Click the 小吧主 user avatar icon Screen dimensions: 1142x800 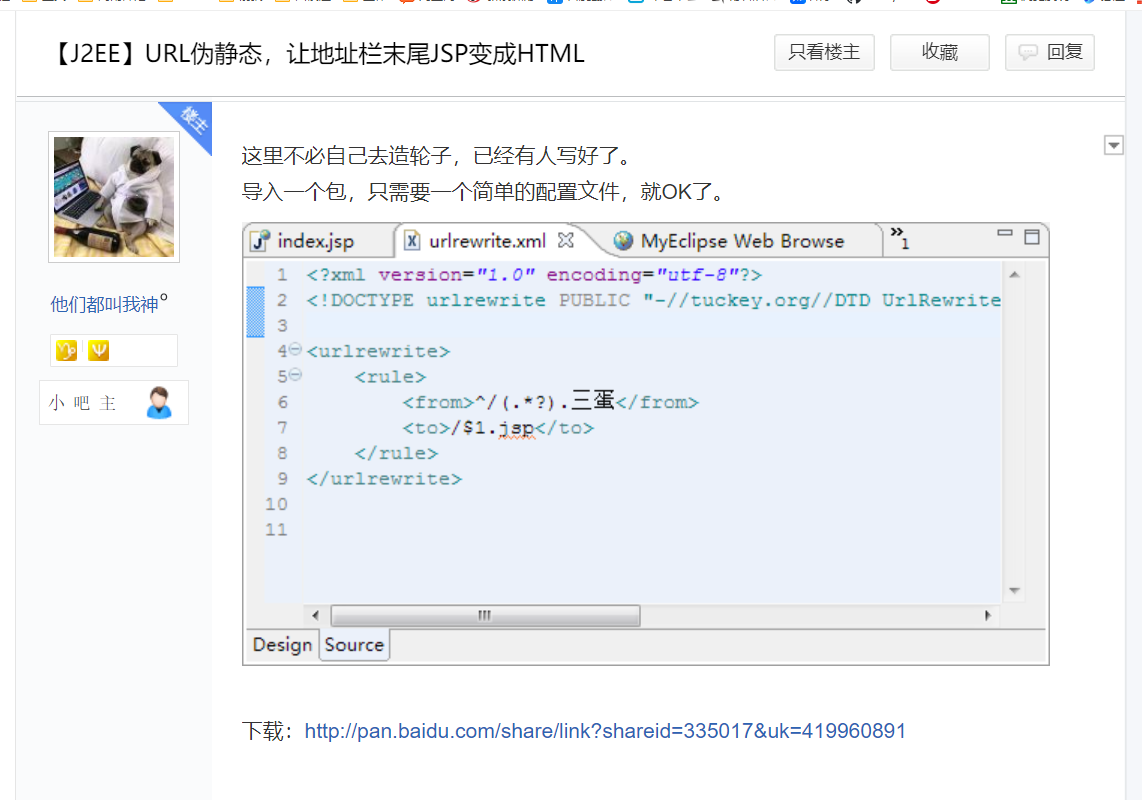(x=159, y=403)
